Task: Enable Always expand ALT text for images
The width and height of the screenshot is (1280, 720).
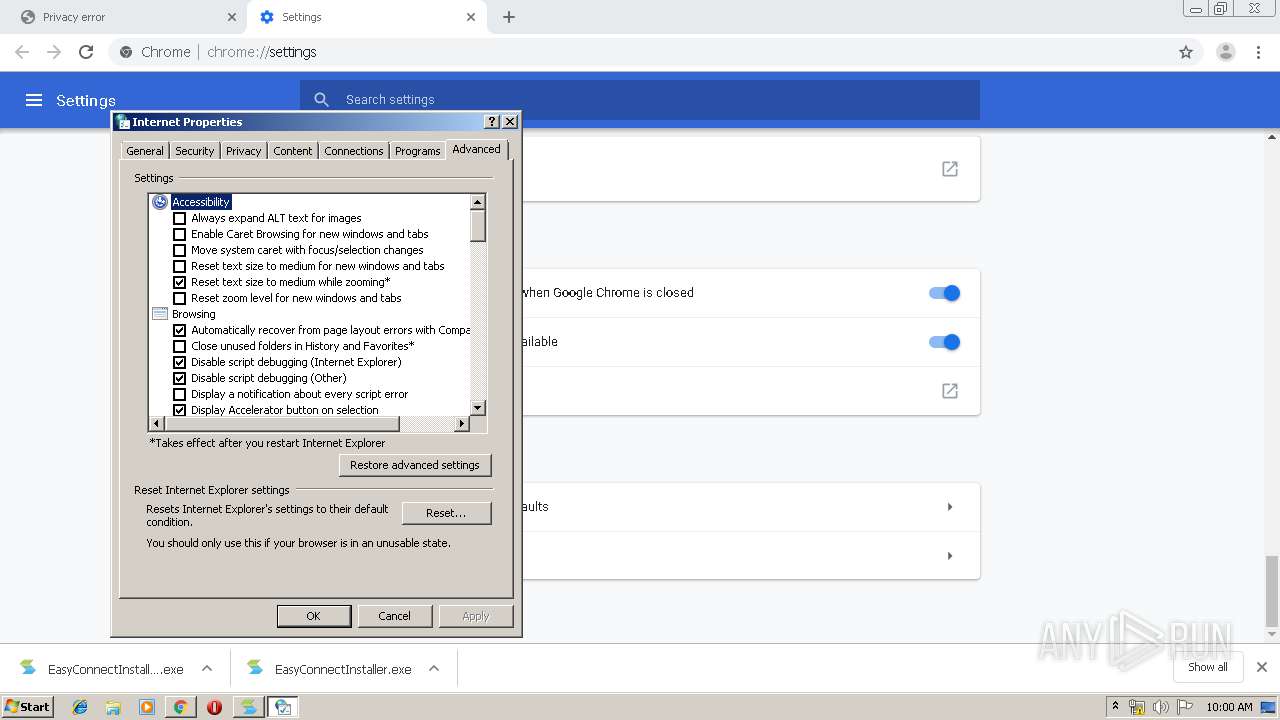Action: pyautogui.click(x=180, y=218)
